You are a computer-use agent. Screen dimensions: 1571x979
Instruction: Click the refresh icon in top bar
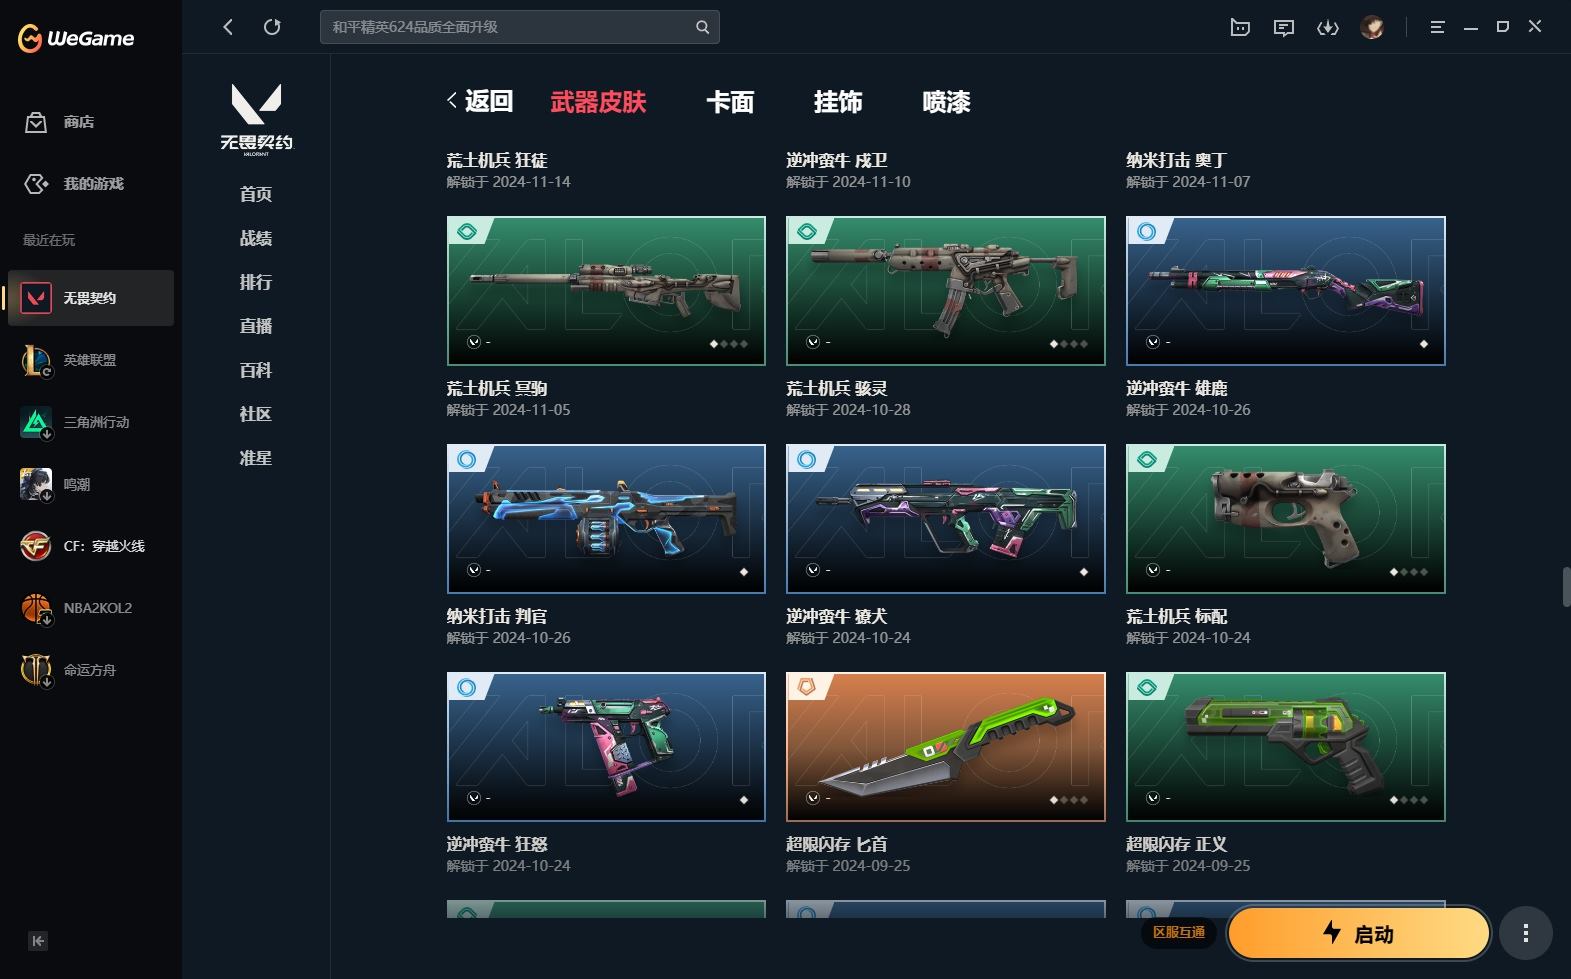(272, 27)
